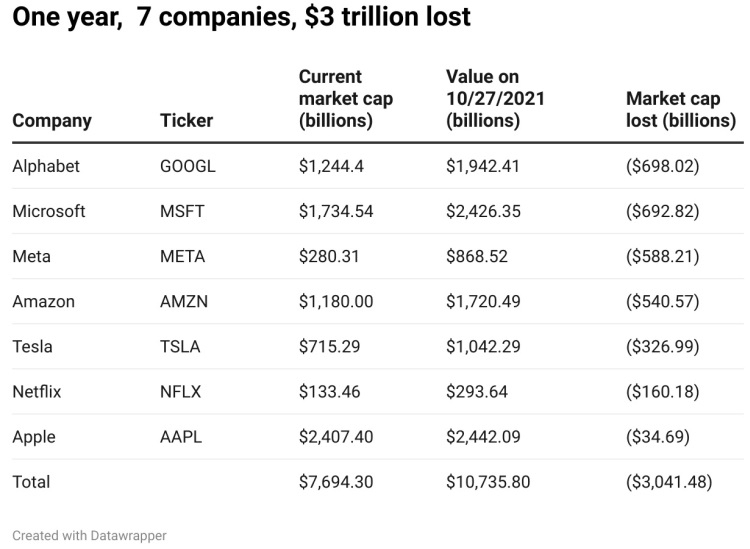The height and width of the screenshot is (549, 750).
Task: Select the Microsoft company cell
Action: [x=49, y=211]
